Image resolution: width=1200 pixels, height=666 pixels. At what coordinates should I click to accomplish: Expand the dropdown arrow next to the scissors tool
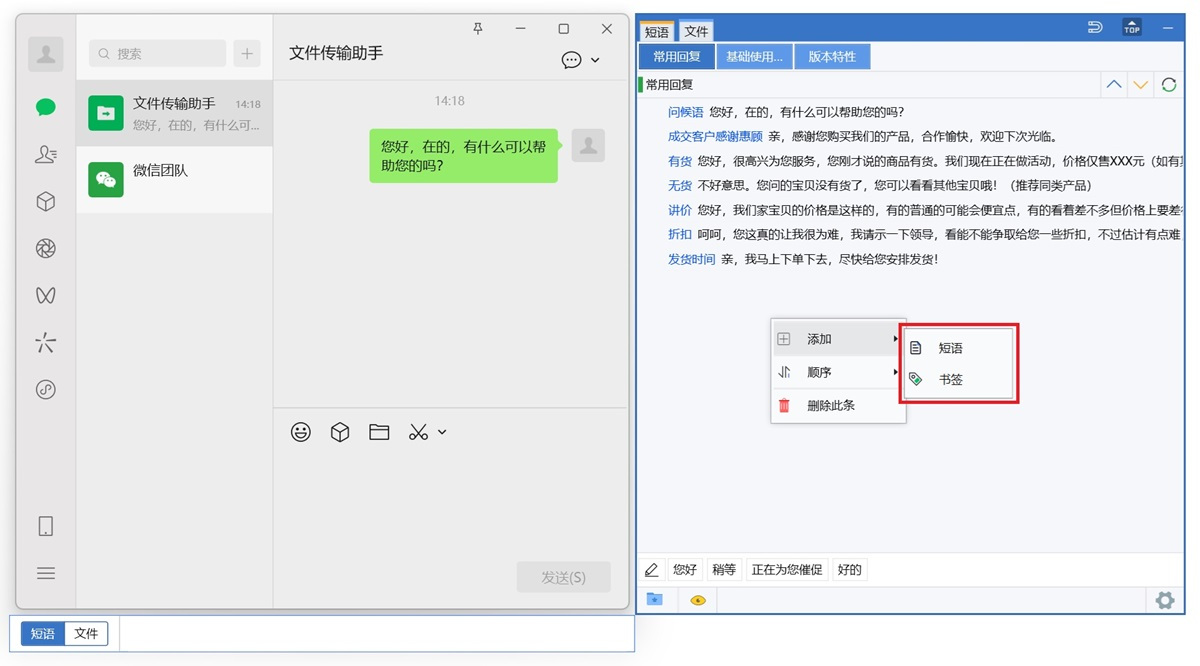[x=440, y=434]
